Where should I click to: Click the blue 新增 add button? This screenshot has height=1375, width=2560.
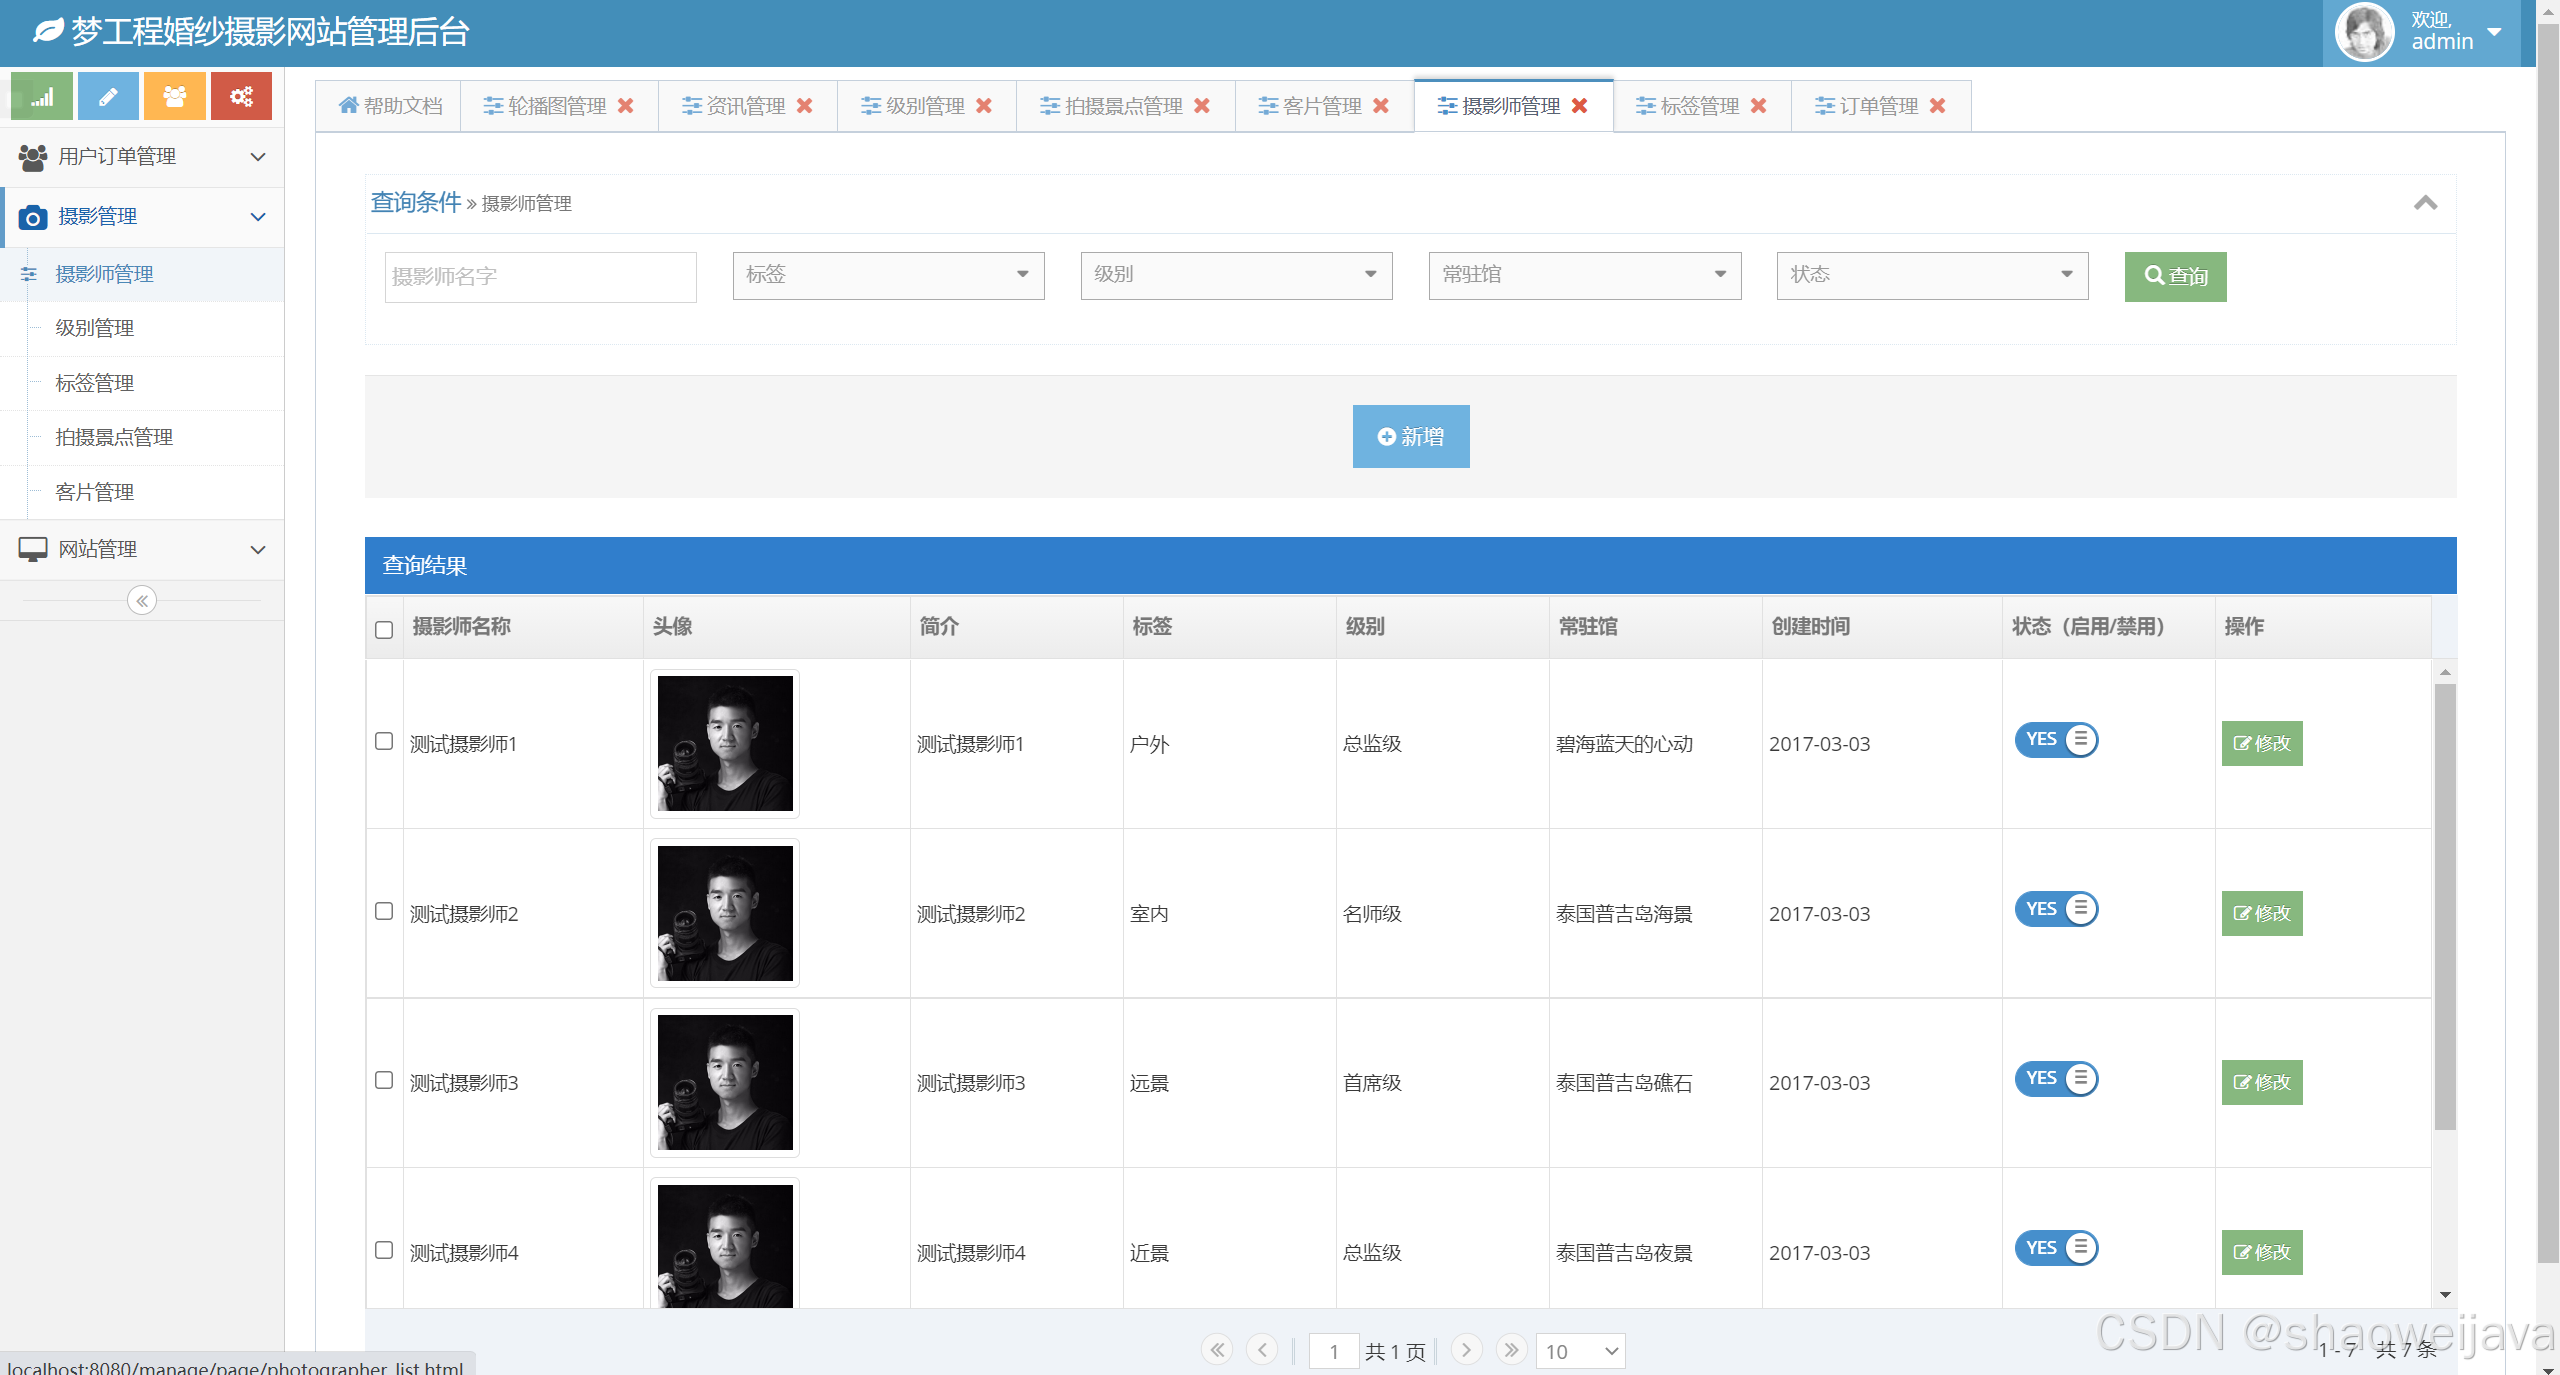(1410, 436)
